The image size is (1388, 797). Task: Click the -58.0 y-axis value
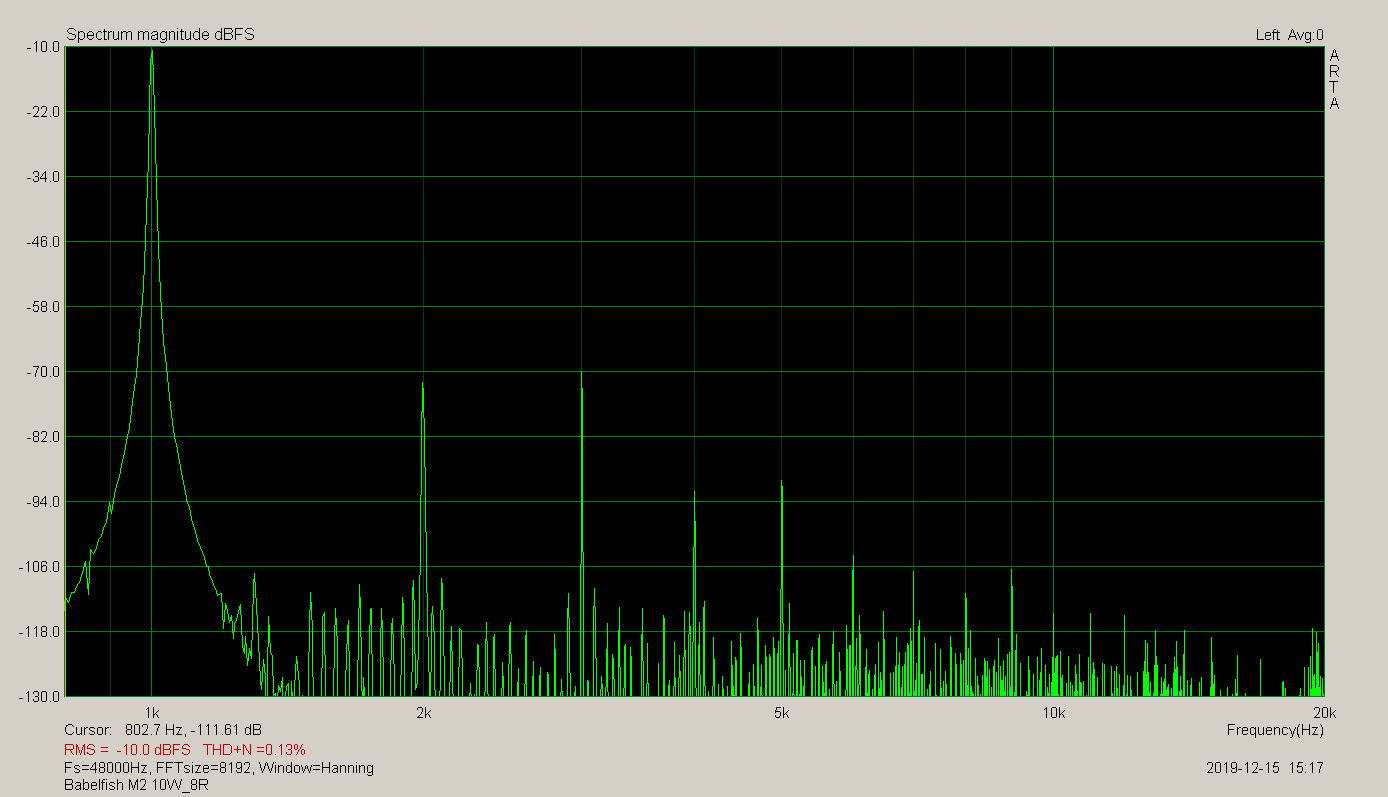(x=43, y=307)
